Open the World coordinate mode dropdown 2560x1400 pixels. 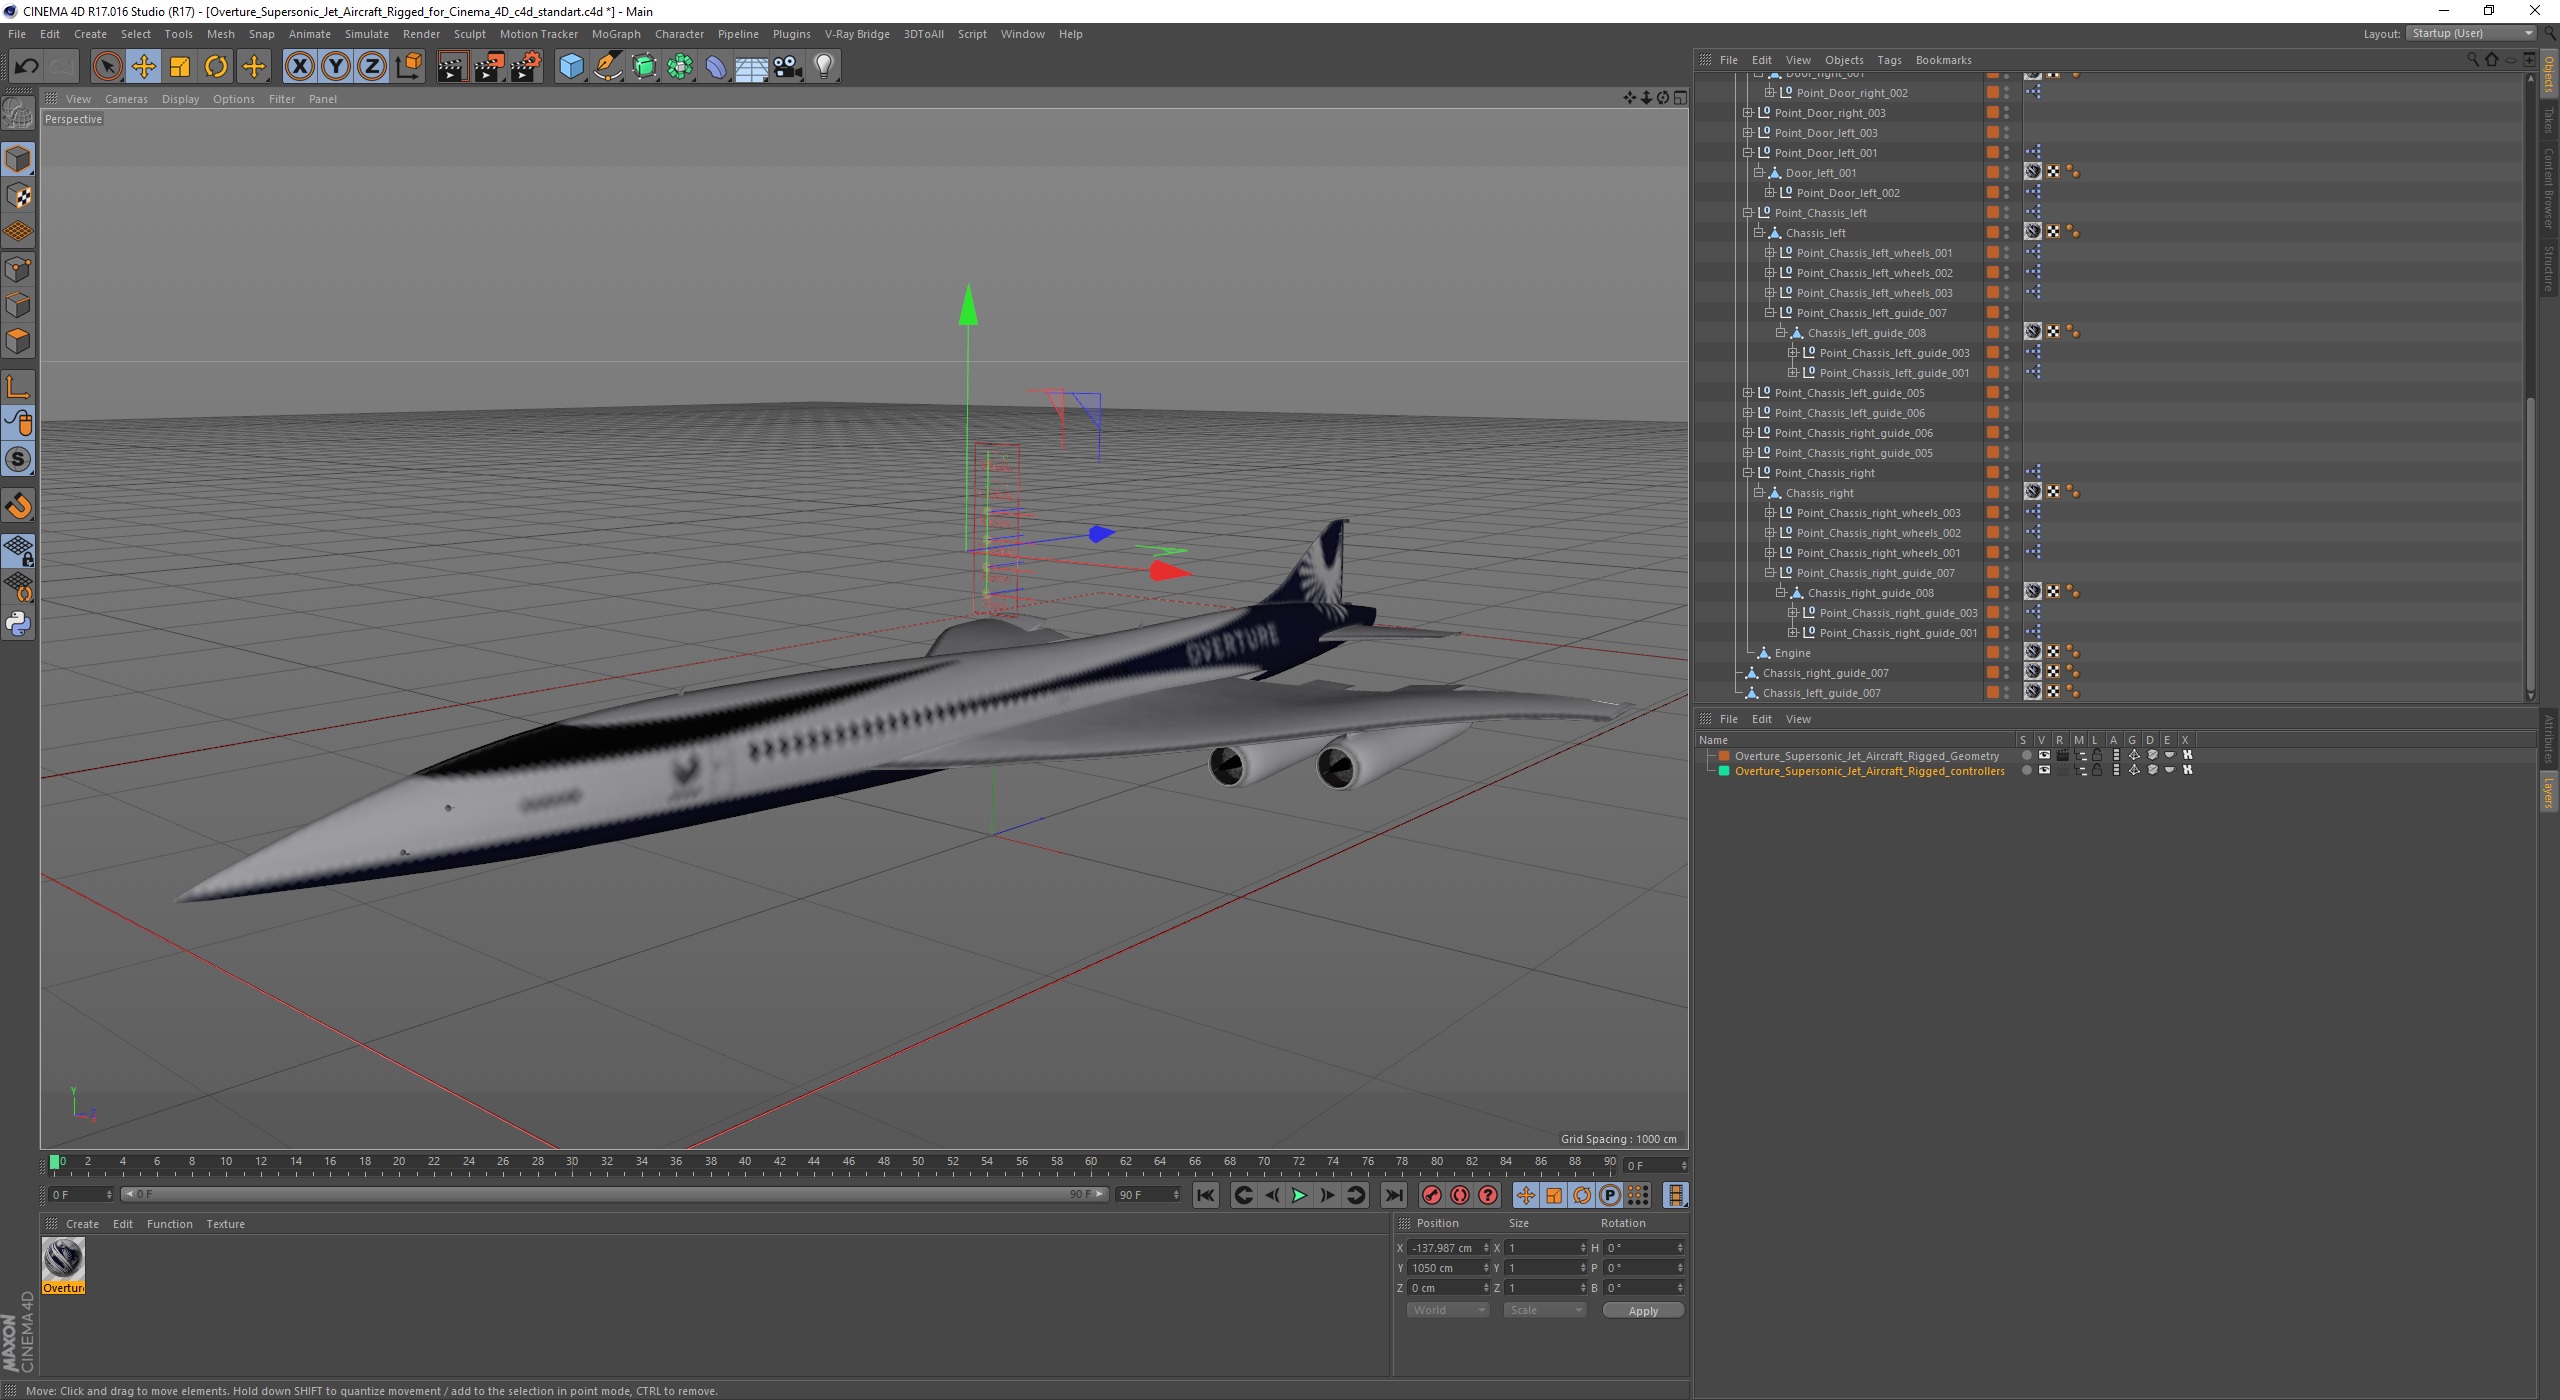click(x=1447, y=1310)
